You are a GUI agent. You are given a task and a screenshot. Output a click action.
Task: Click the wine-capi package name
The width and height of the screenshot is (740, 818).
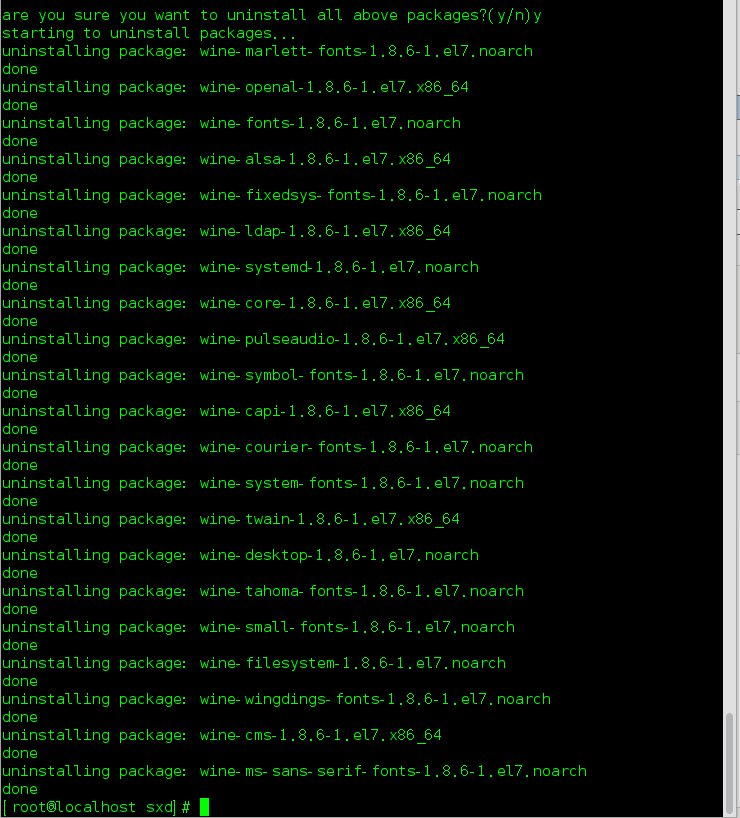click(325, 411)
